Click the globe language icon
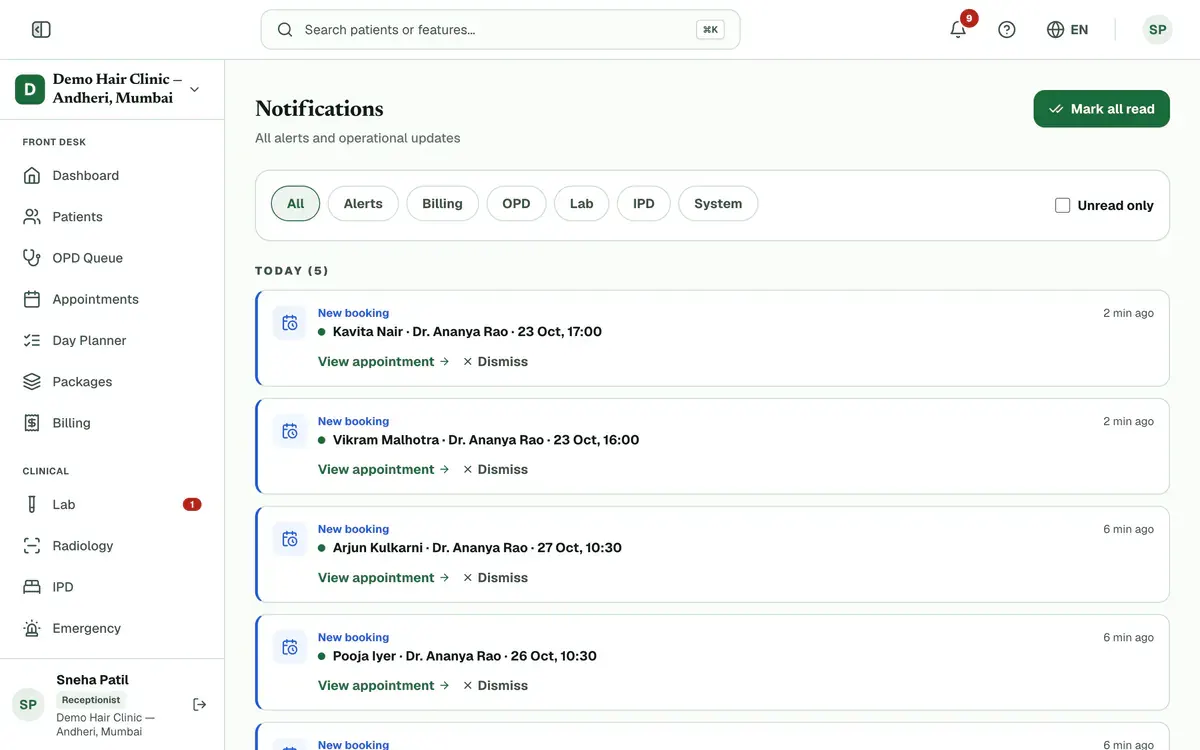 click(x=1055, y=30)
